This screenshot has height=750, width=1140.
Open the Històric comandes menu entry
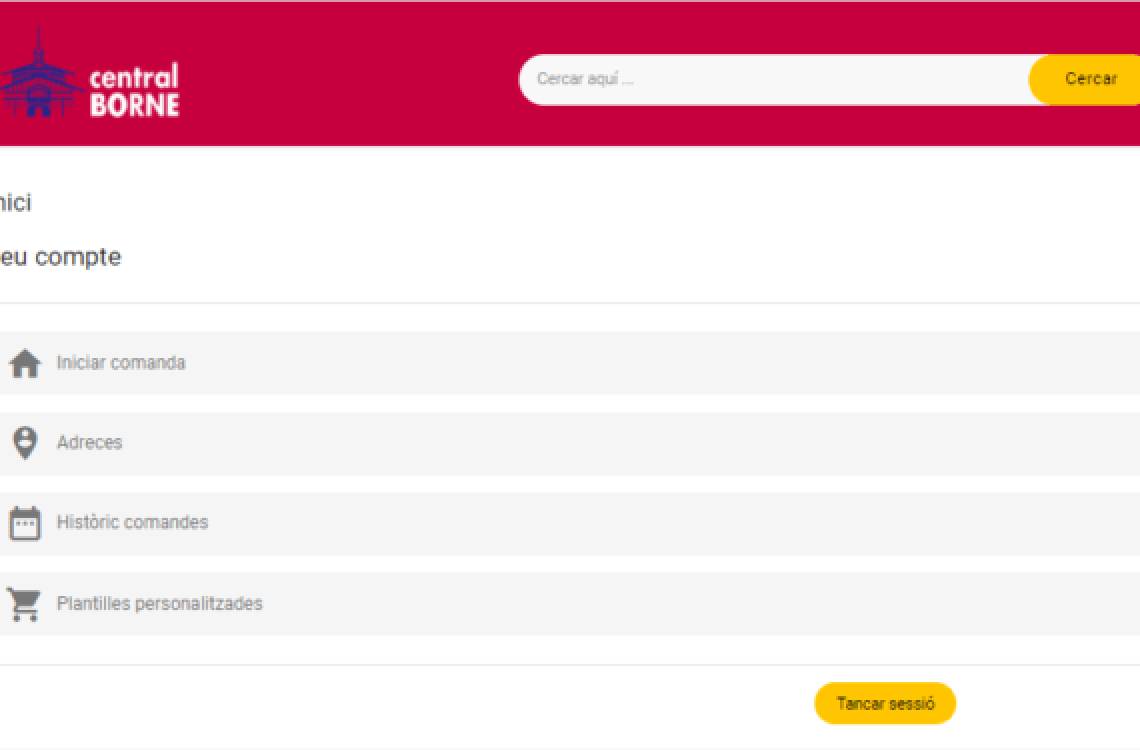pos(570,523)
